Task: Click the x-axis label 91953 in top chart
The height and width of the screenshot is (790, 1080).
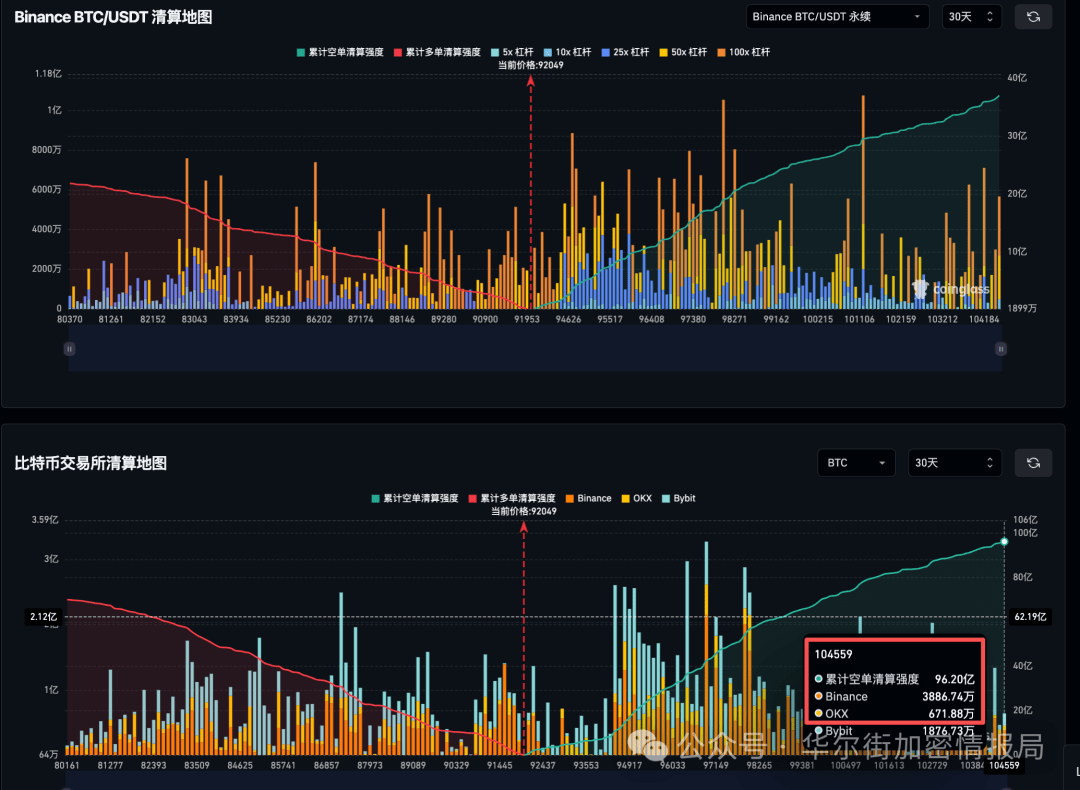Action: click(x=527, y=320)
